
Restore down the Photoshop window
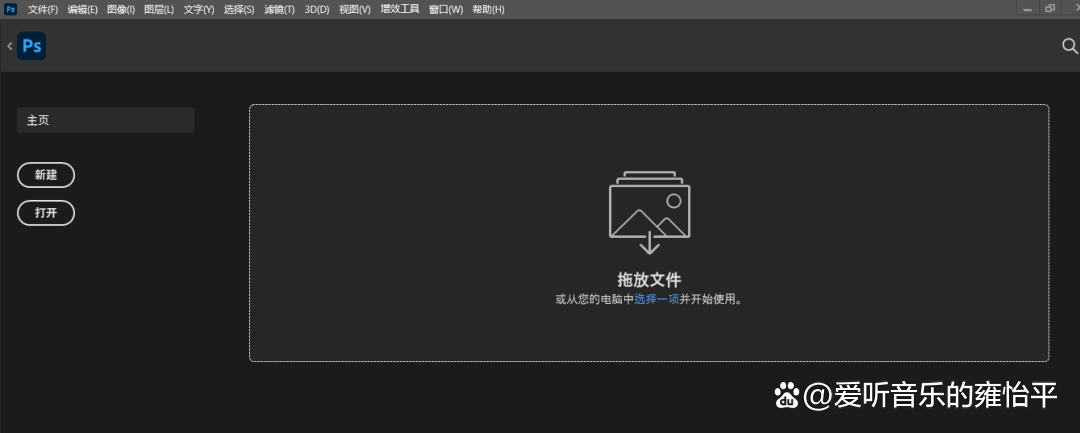click(x=1050, y=9)
